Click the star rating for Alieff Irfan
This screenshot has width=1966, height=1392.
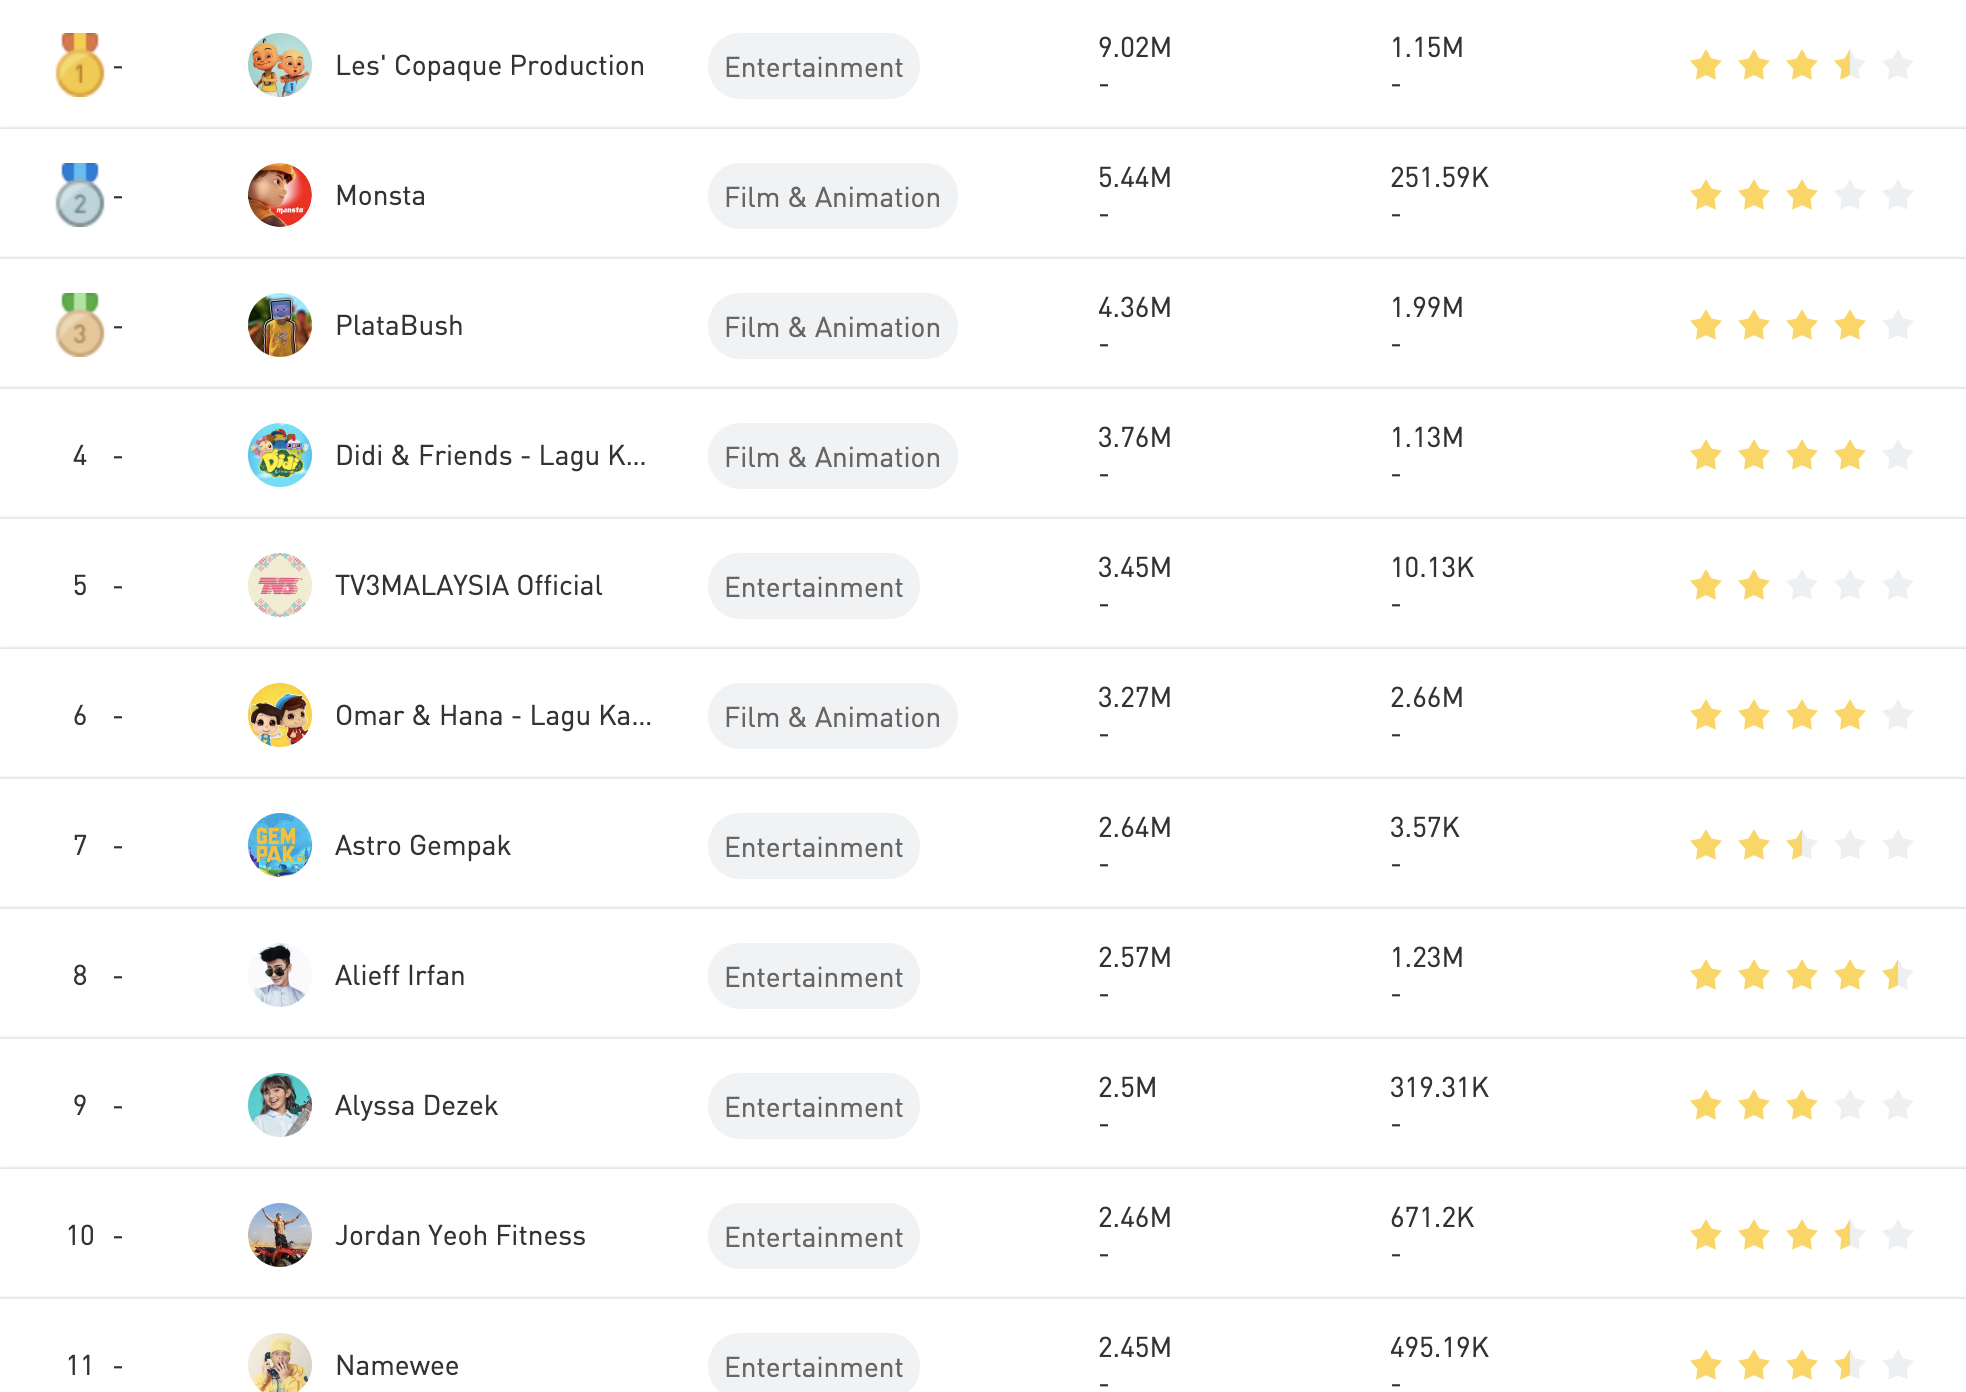(1801, 975)
